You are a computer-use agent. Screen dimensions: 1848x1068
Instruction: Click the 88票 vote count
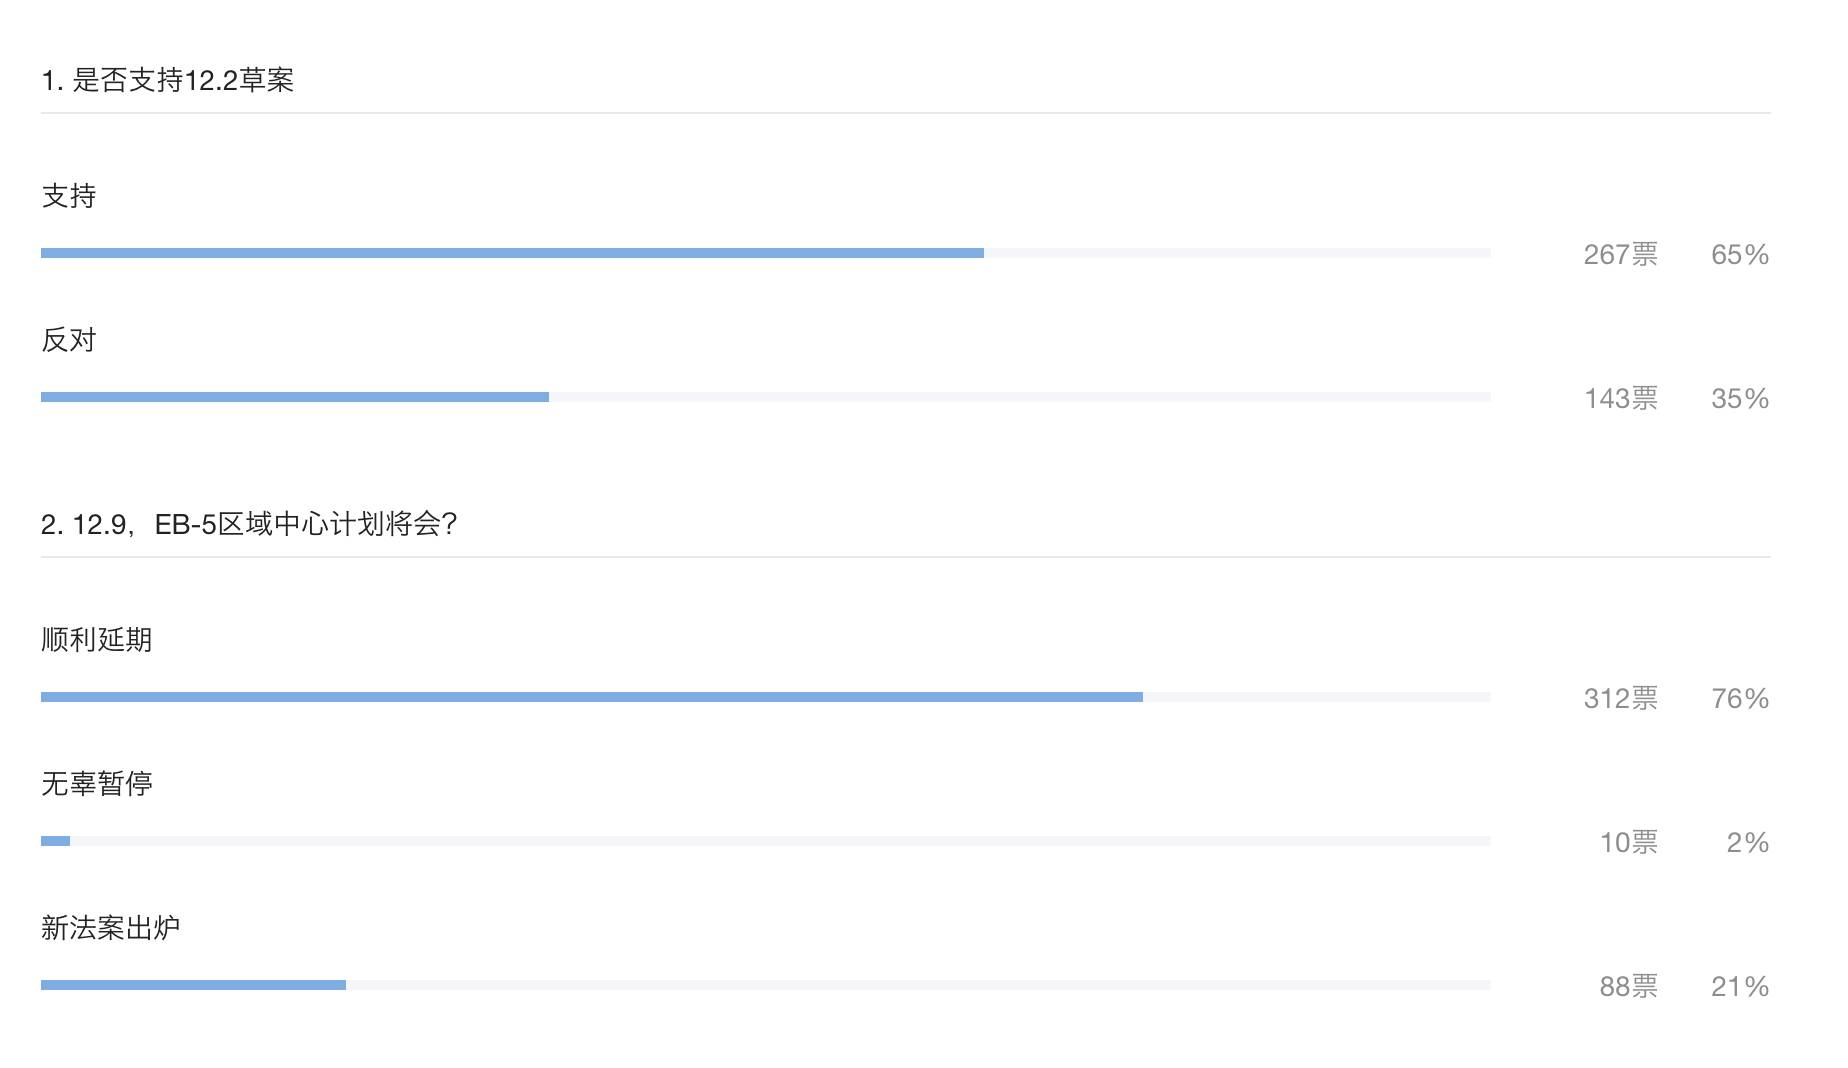(1628, 987)
